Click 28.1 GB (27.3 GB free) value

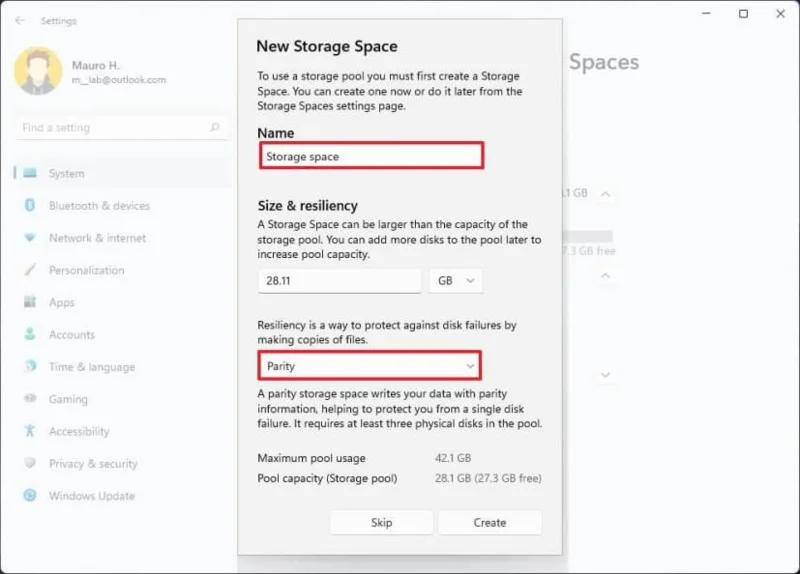(488, 478)
